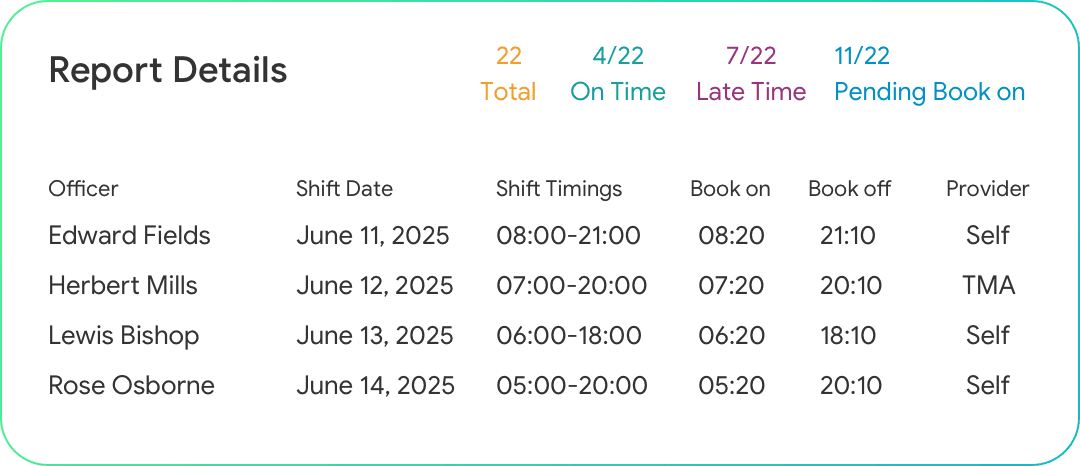Sort by Officer column header

pyautogui.click(x=83, y=189)
